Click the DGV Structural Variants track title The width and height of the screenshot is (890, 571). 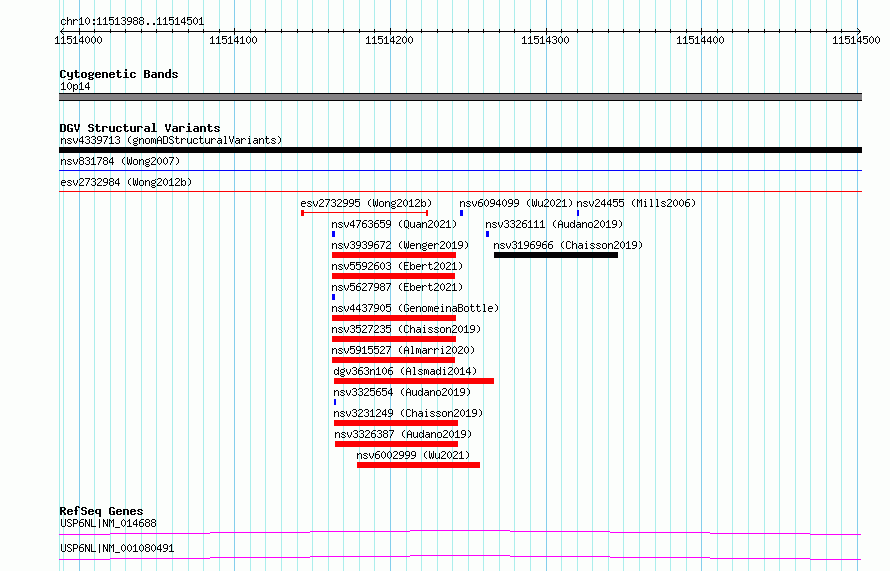[x=140, y=128]
